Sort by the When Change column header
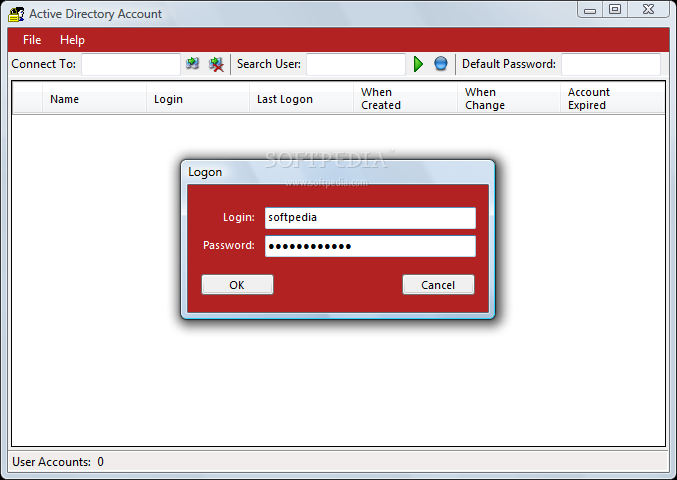677x480 pixels. 509,99
